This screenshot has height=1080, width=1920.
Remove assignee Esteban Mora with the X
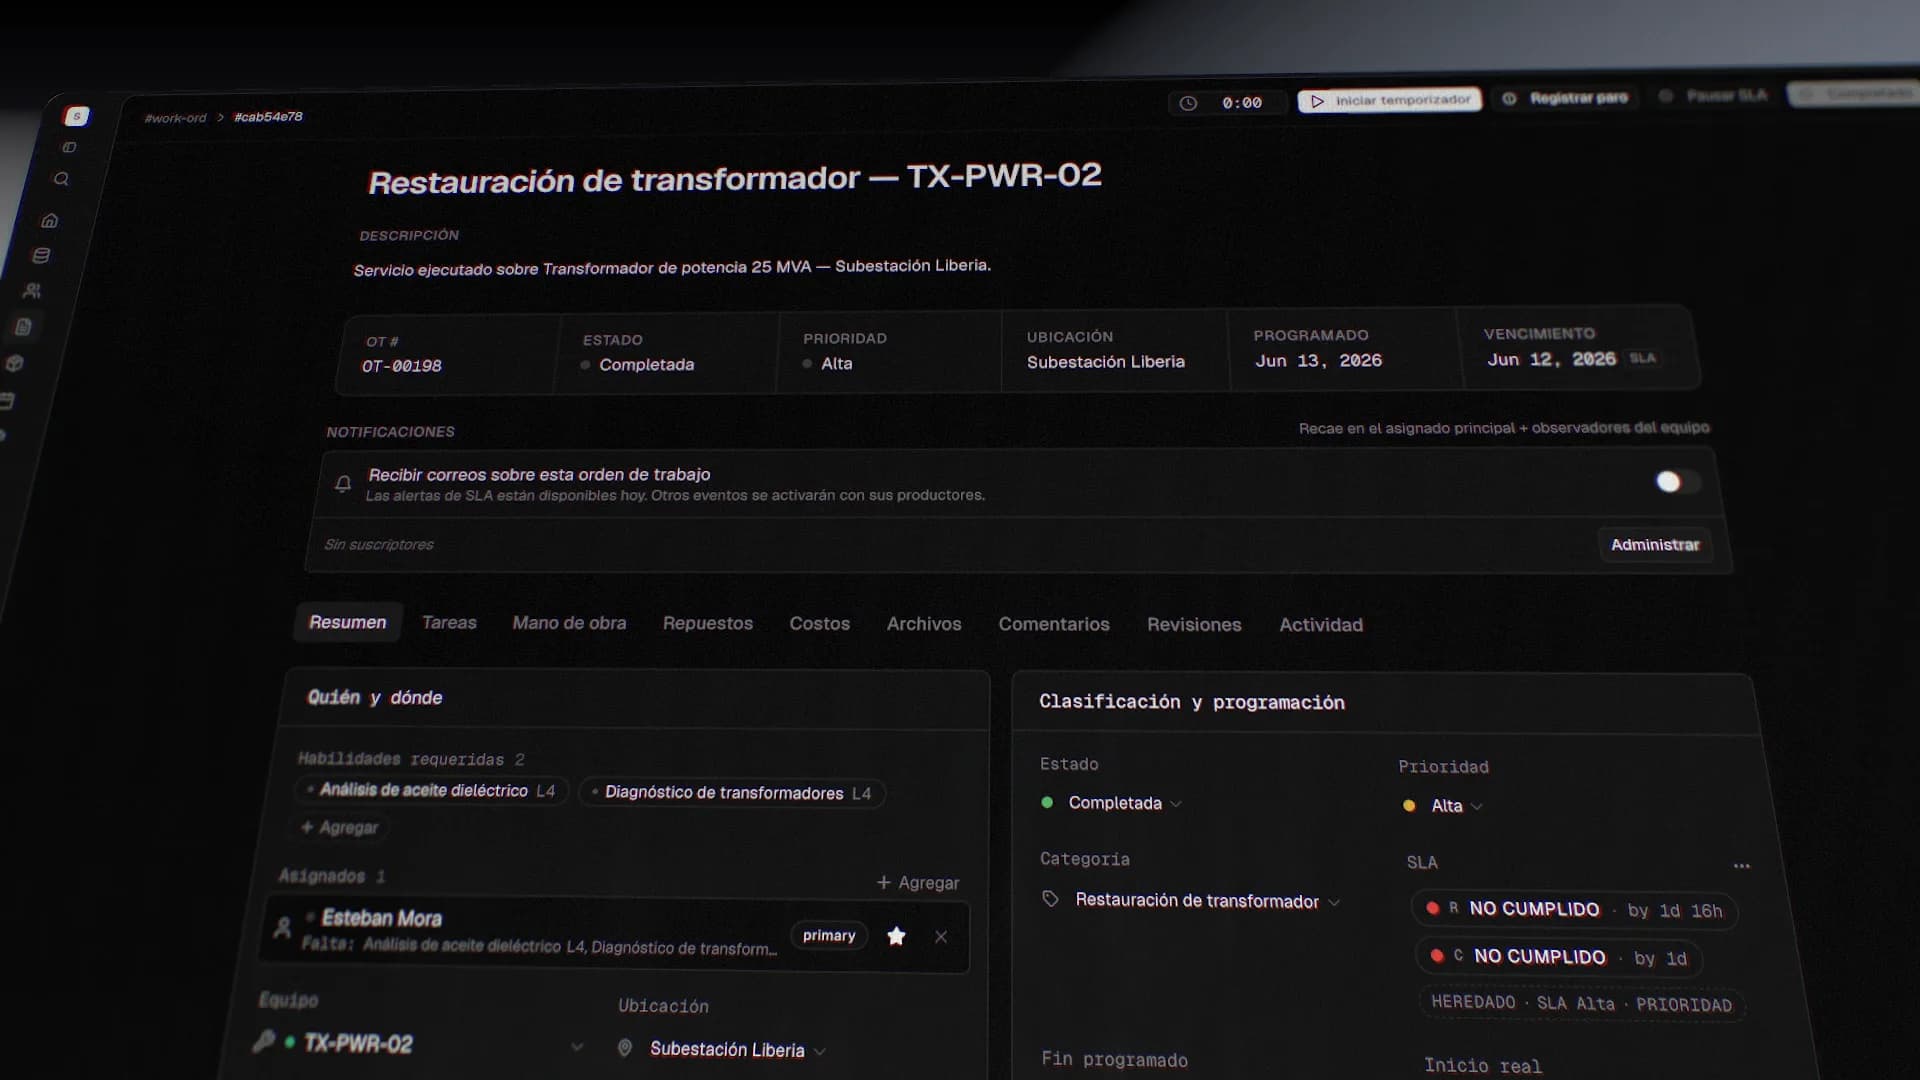[x=941, y=937]
